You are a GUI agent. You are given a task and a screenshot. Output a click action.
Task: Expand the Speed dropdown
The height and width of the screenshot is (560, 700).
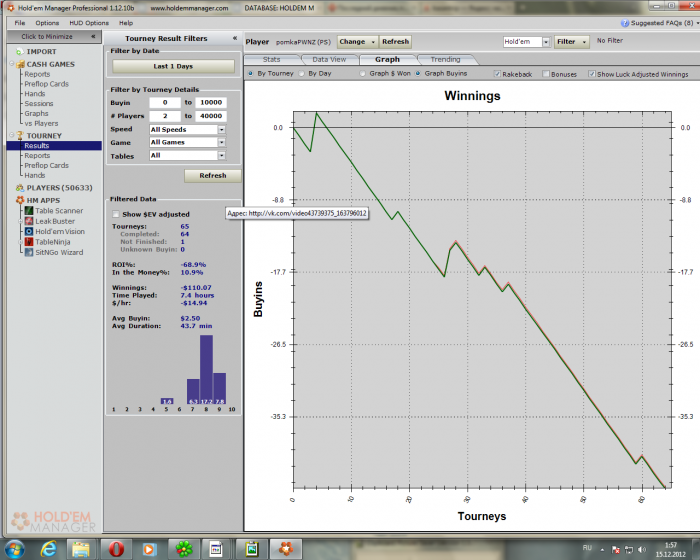point(221,129)
